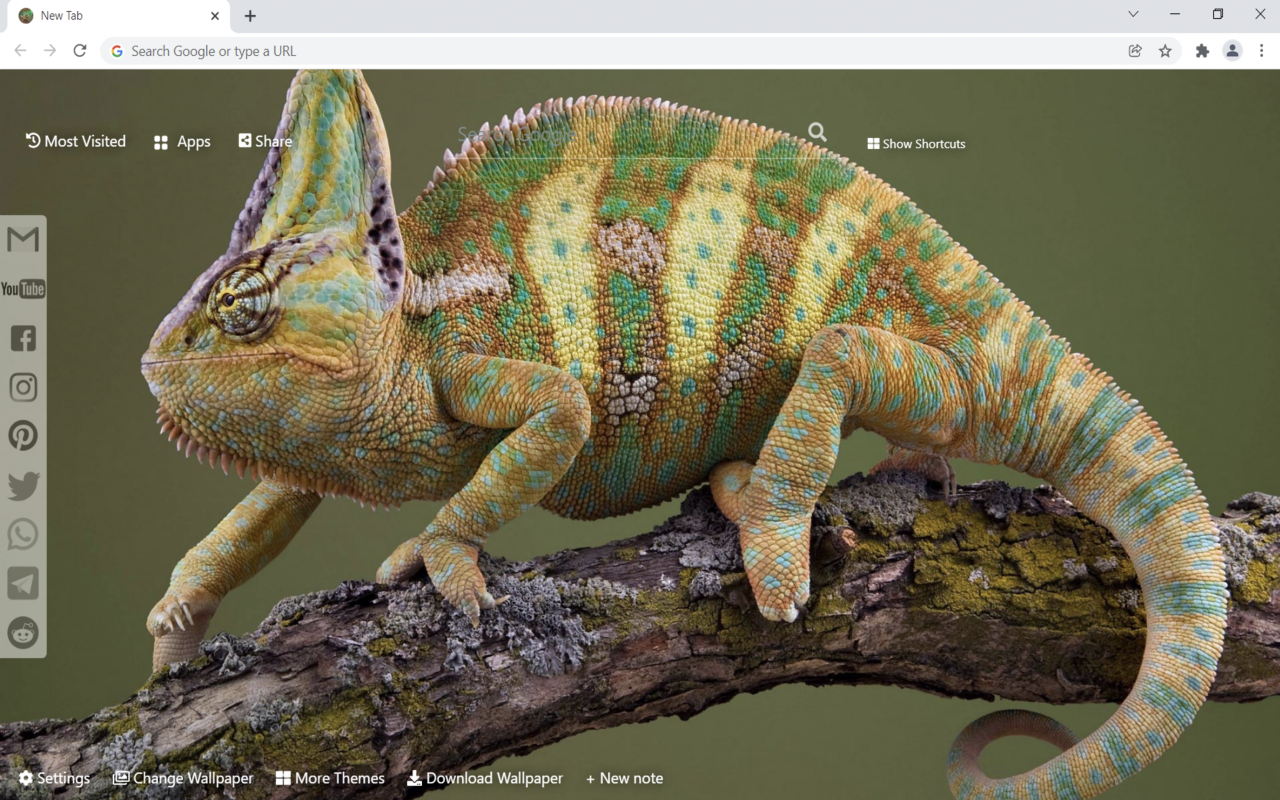Viewport: 1280px width, 800px height.
Task: Bookmark this tab with the star
Action: coord(1165,51)
